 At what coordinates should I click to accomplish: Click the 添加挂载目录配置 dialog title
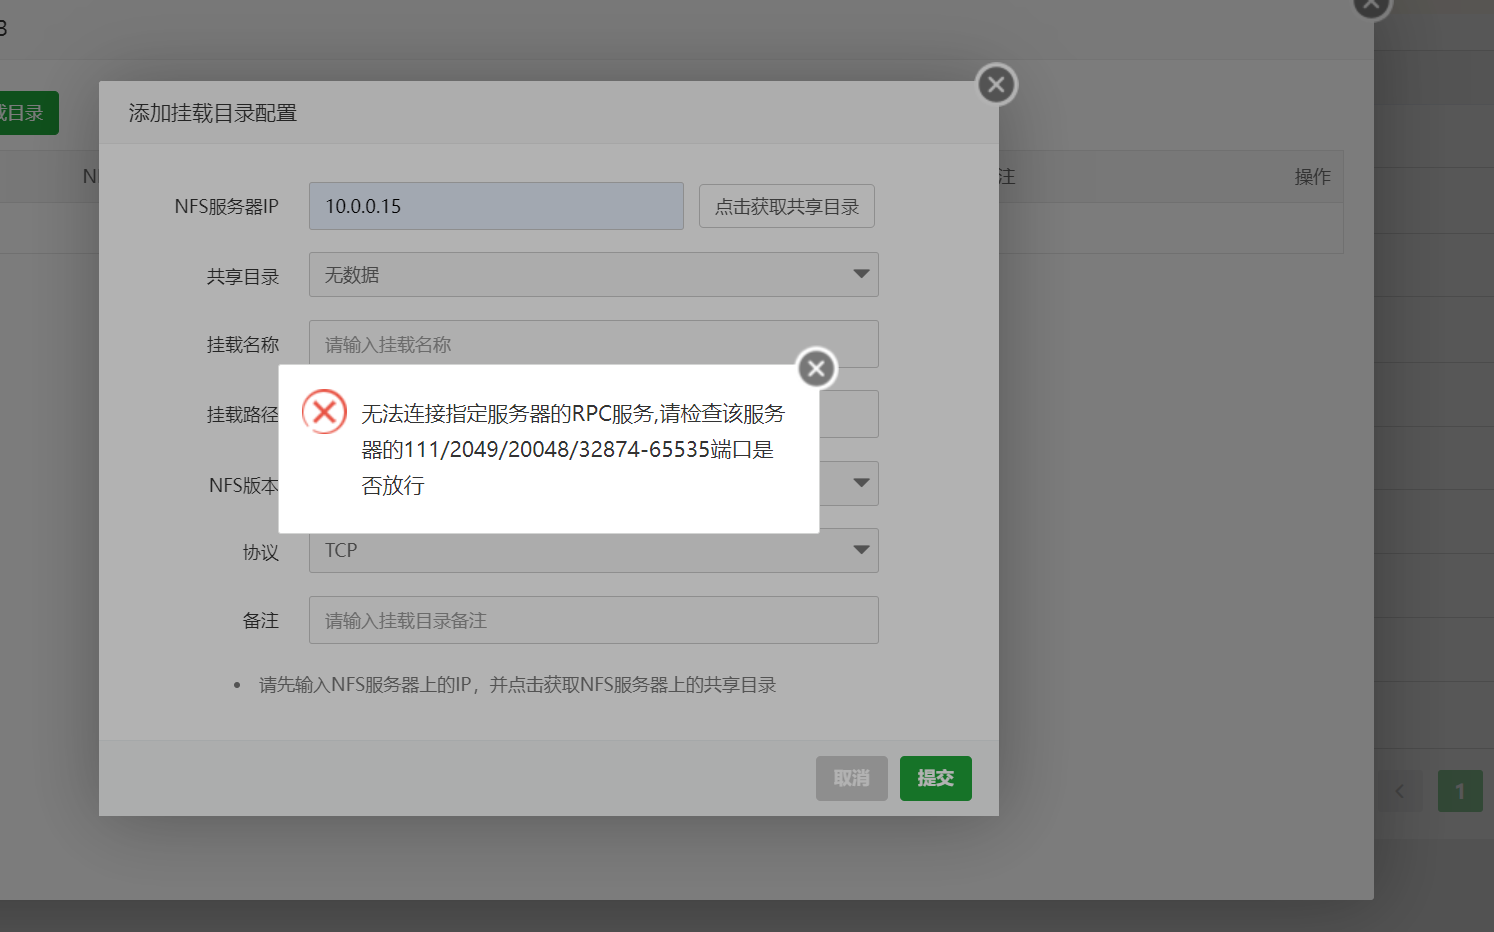[x=213, y=113]
